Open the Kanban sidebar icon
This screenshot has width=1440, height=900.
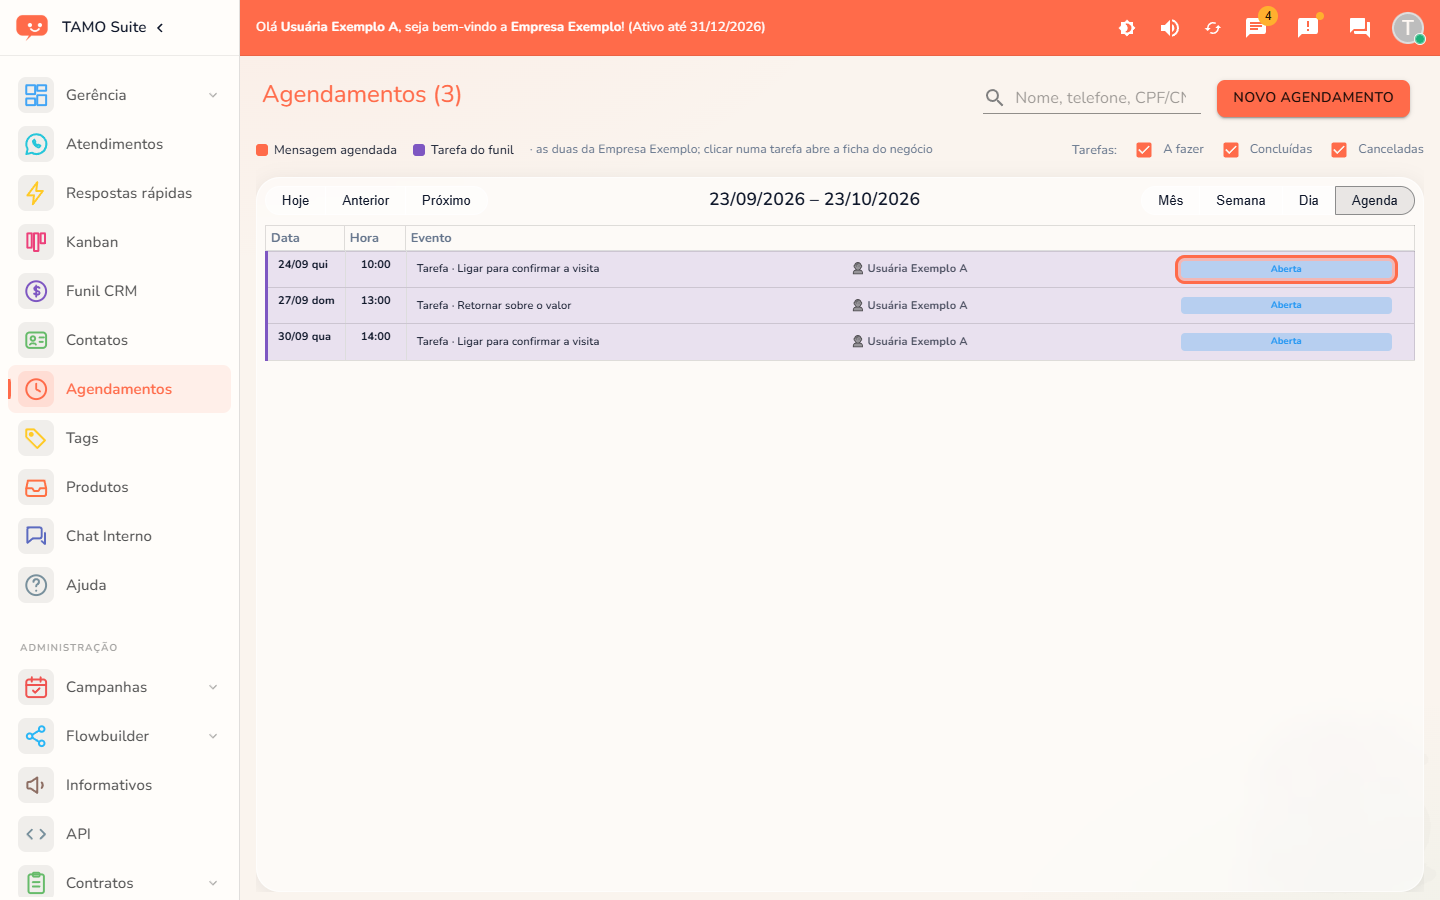tap(36, 242)
